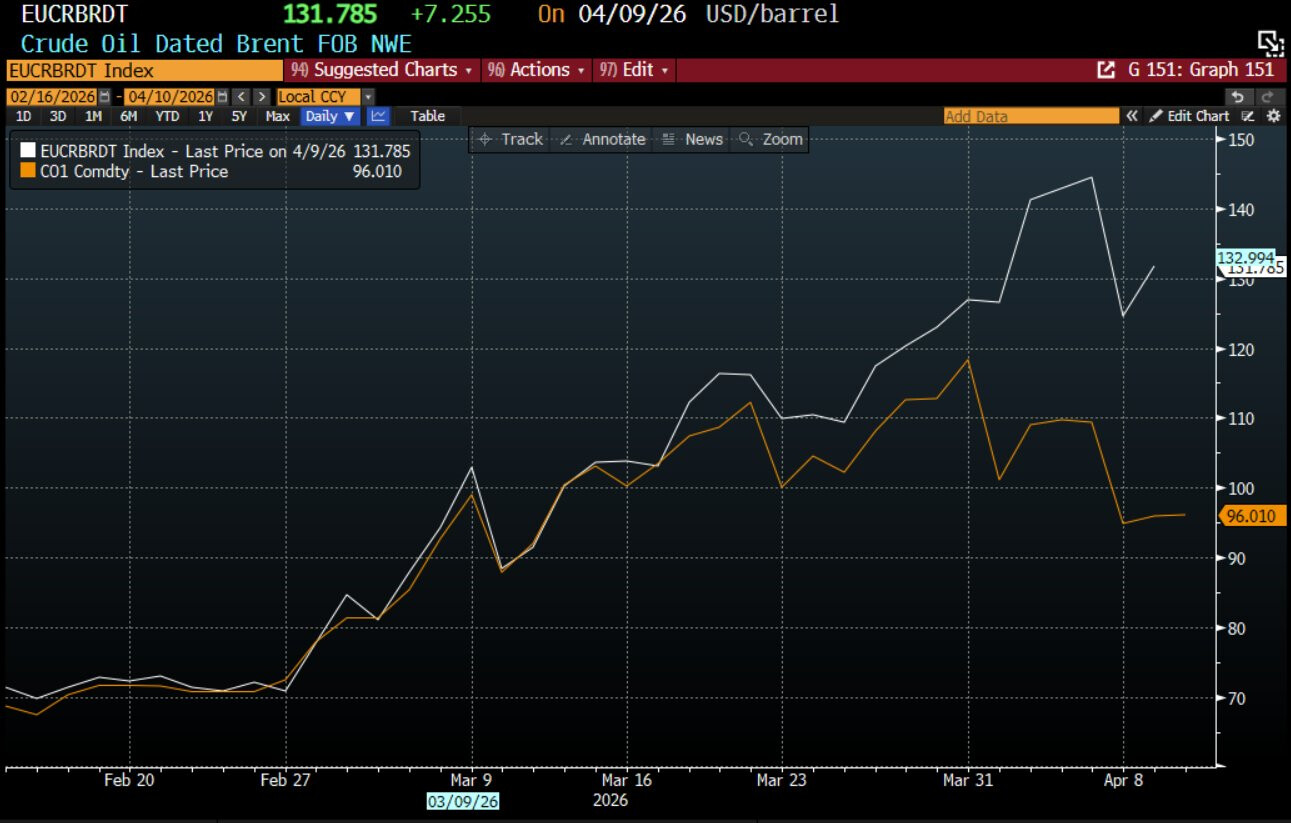Toggle the Annotate drawing mode
The image size is (1291, 823).
pos(603,139)
